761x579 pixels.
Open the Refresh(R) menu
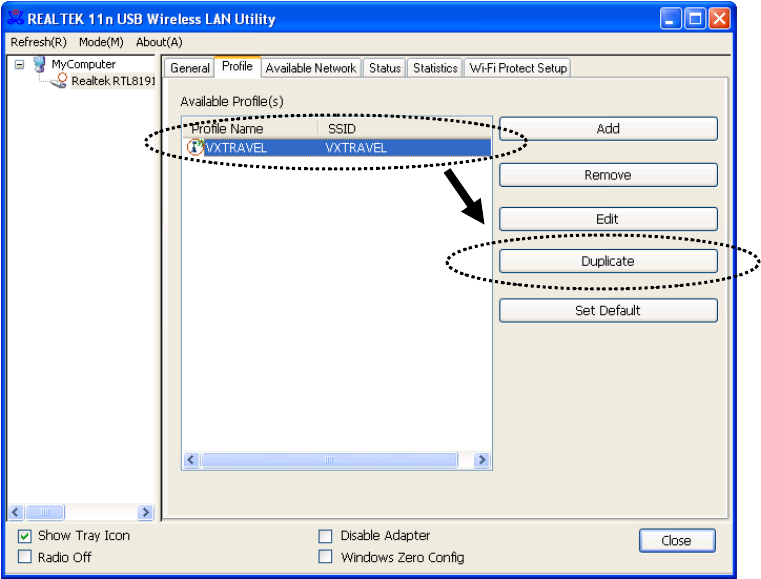[38, 42]
